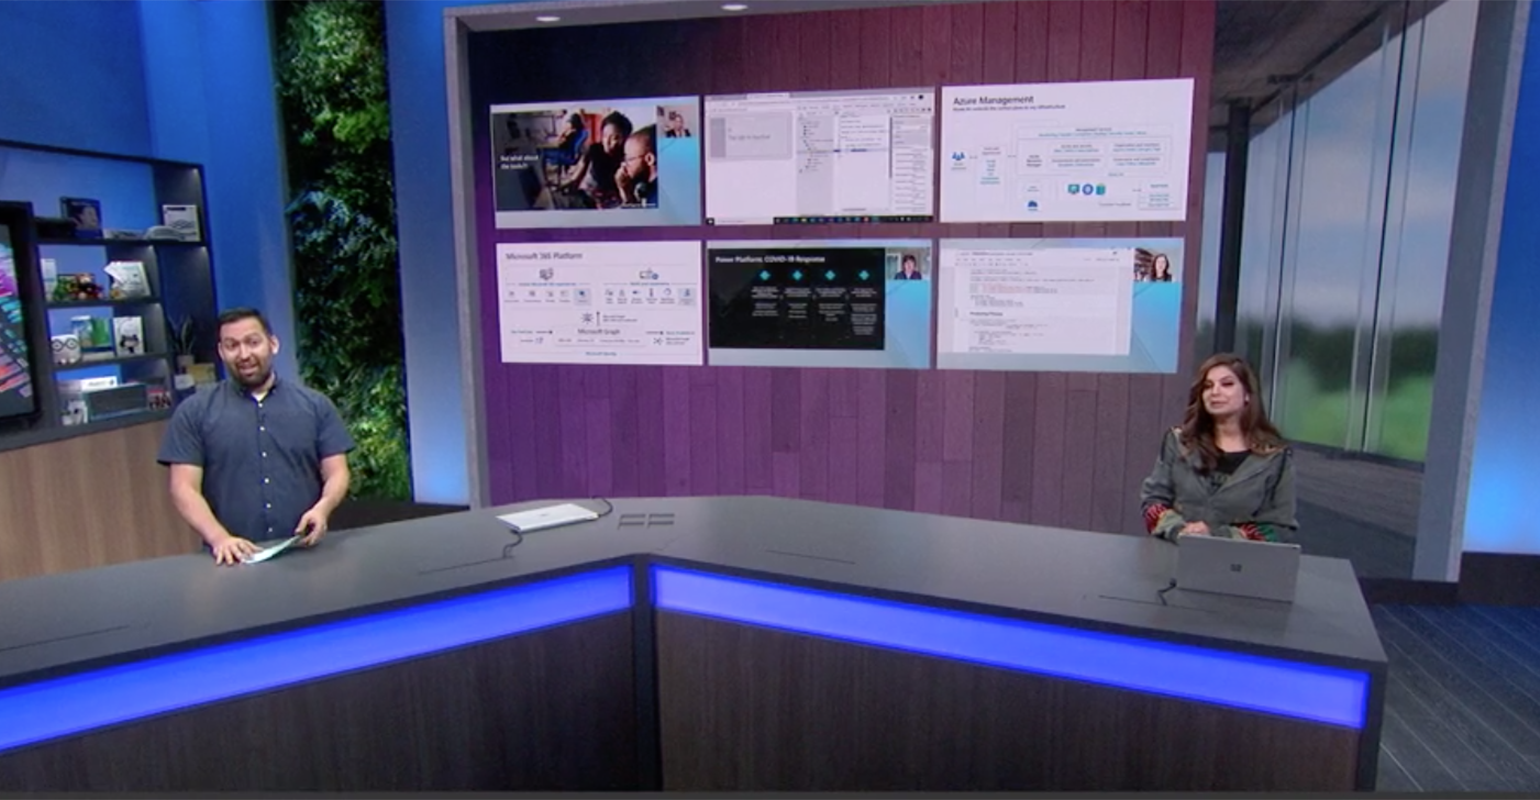Select the Power Platform COVID-19 Response slide
Viewport: 1540px width, 800px height.
pyautogui.click(x=819, y=302)
